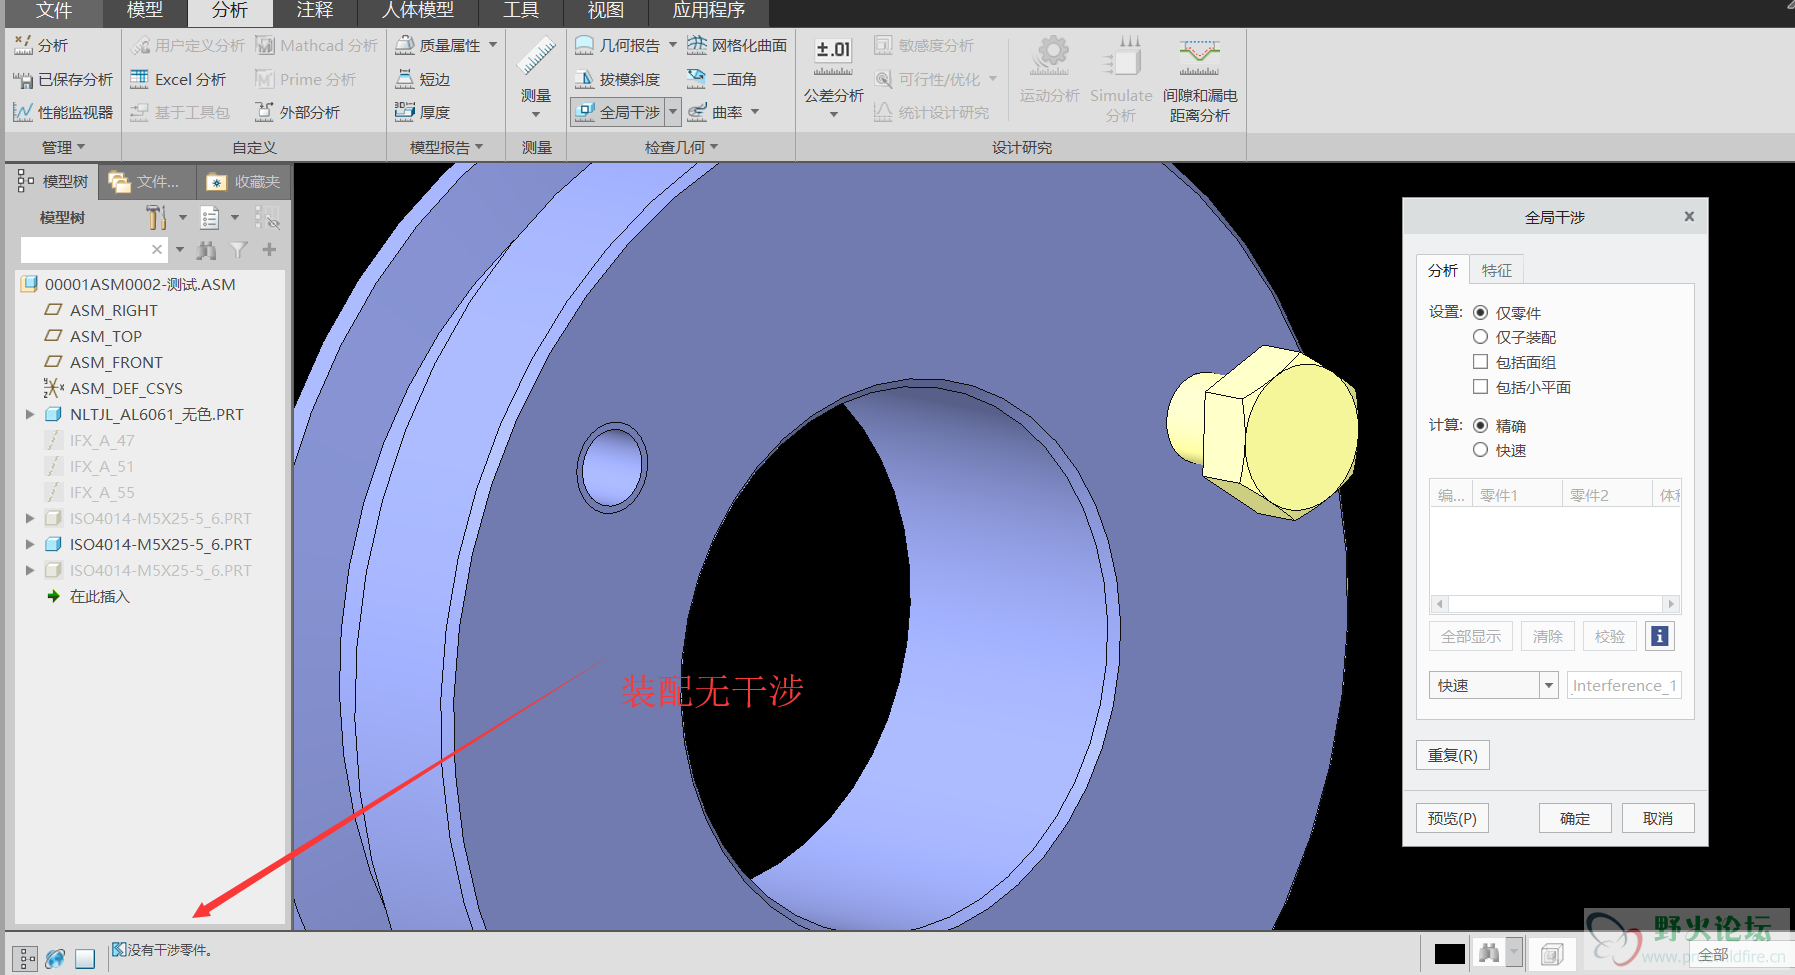
Task: Run the 短边 short edge check
Action: tap(422, 79)
